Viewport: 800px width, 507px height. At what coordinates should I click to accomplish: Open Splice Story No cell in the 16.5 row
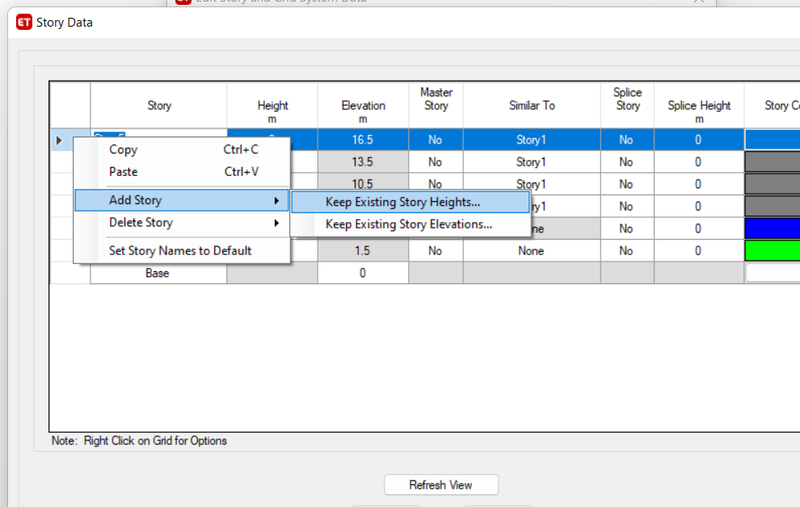(x=627, y=140)
